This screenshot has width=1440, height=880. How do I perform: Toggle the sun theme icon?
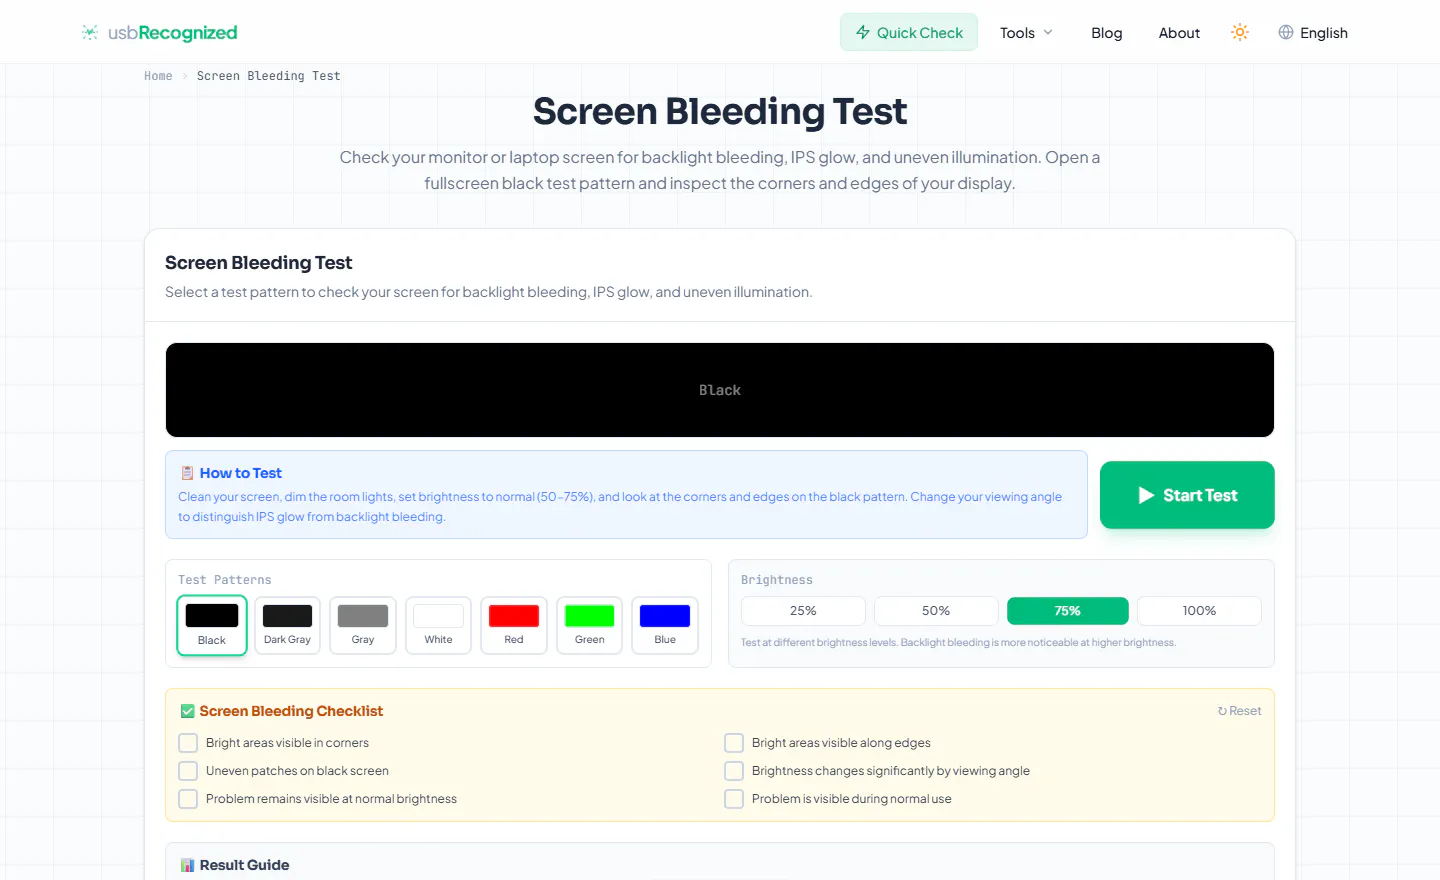point(1240,32)
